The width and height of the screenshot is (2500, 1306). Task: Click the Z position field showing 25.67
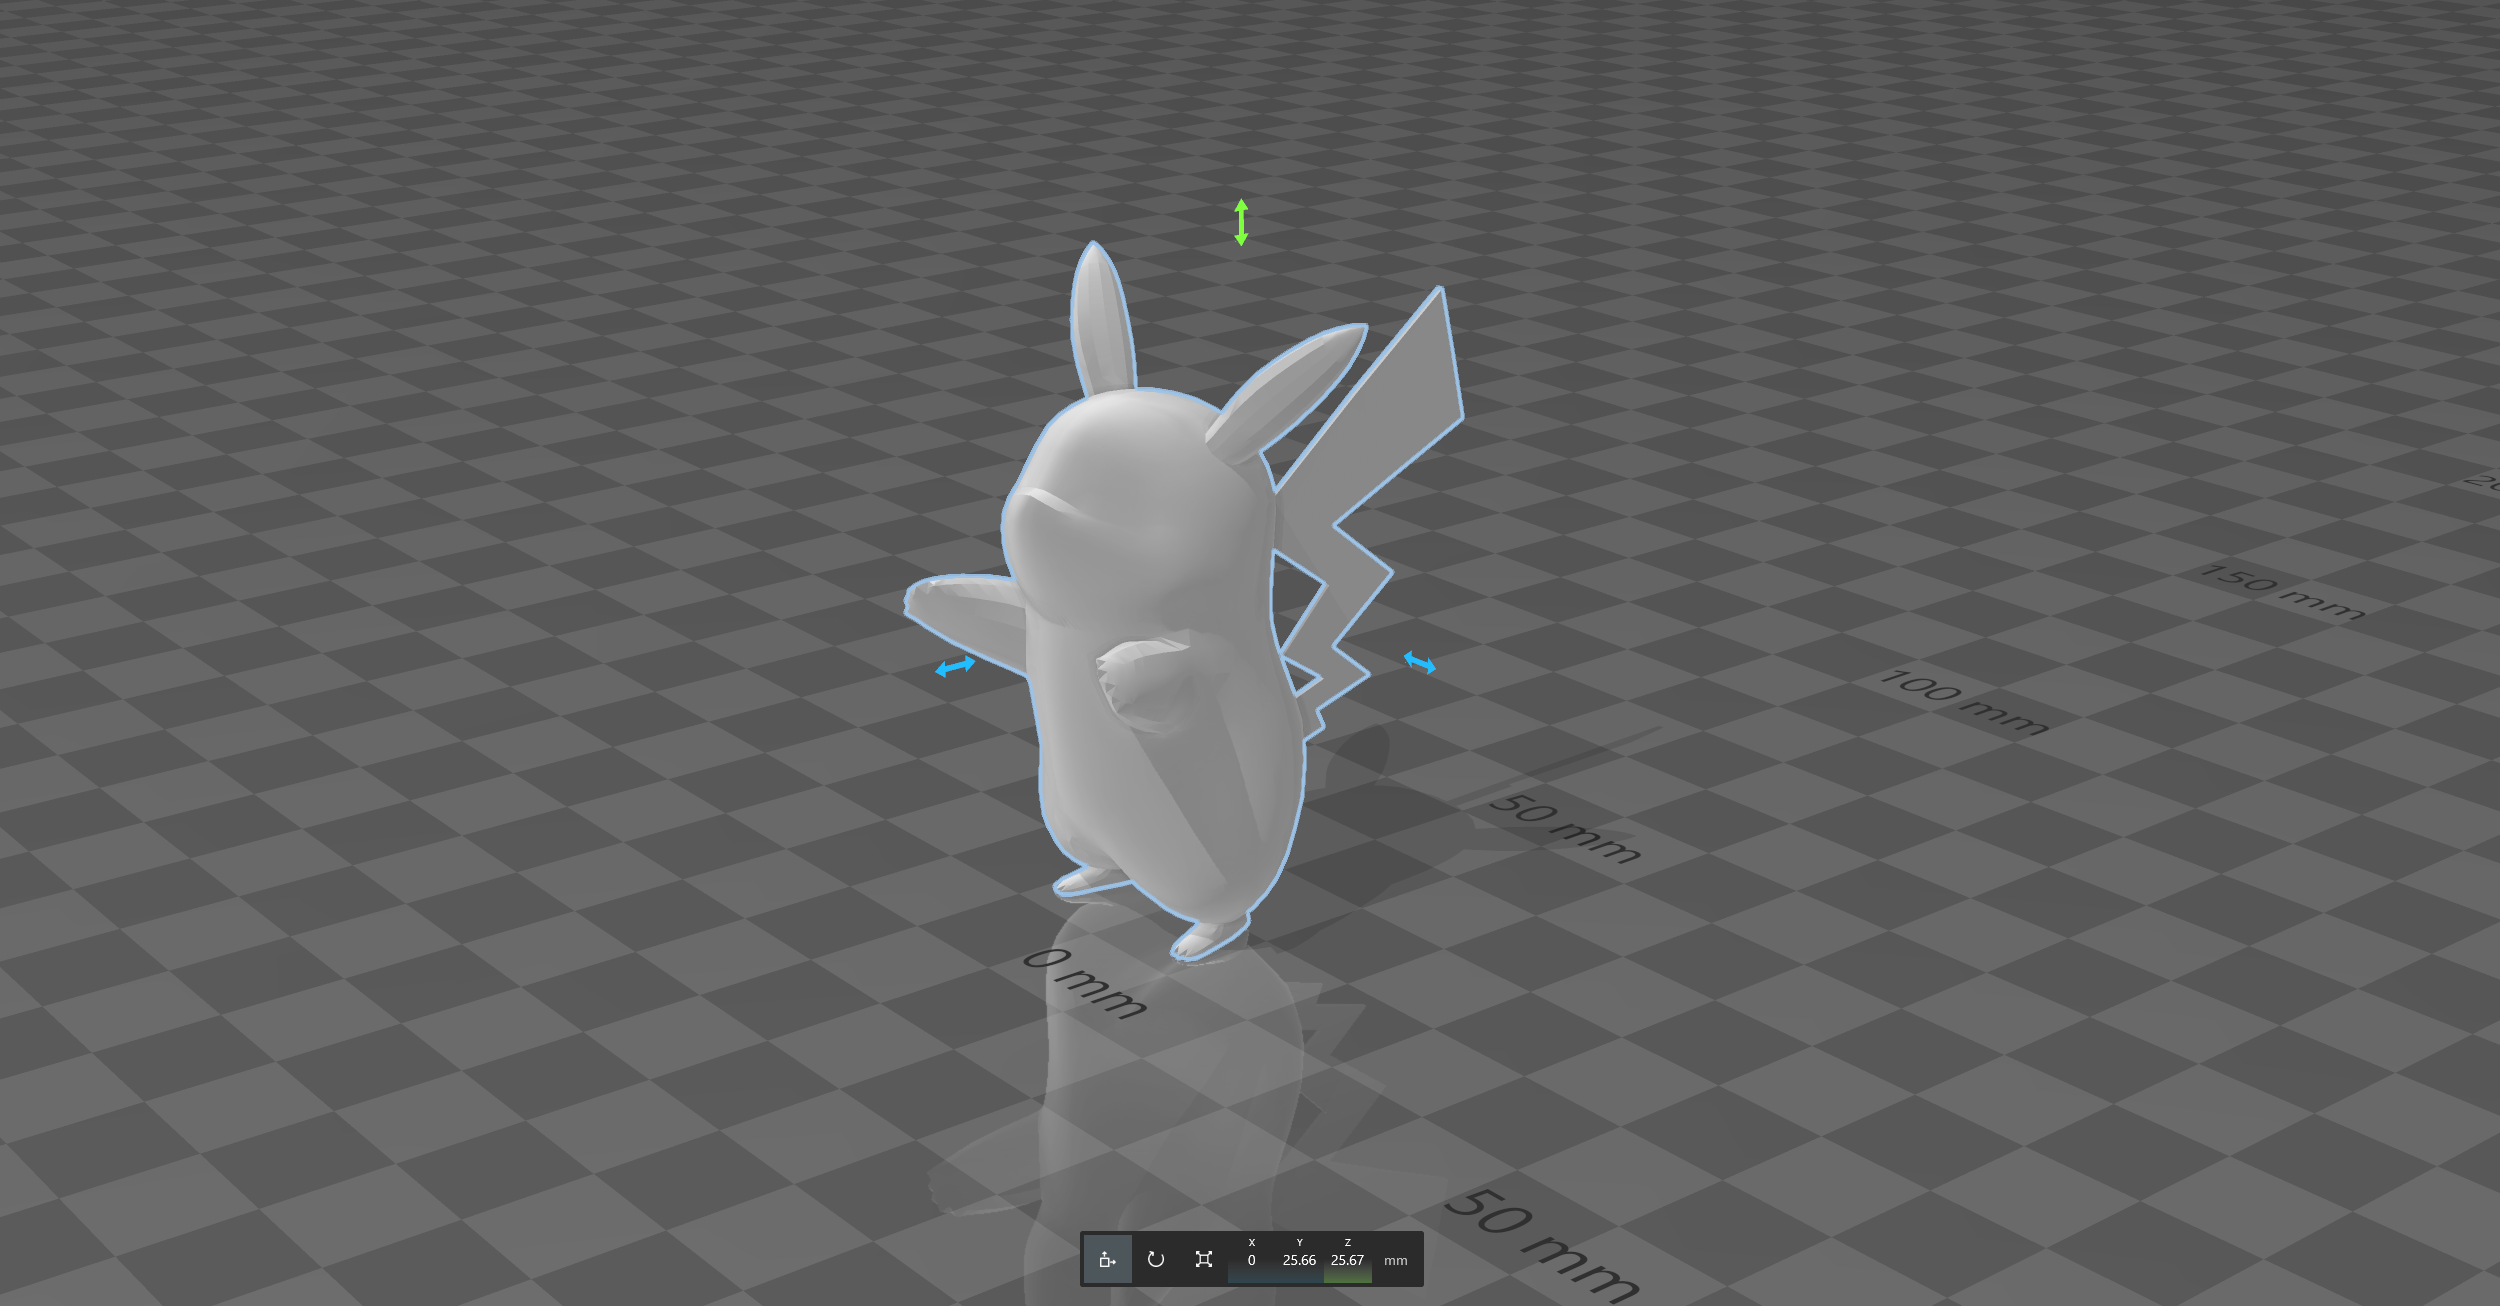click(x=1347, y=1260)
